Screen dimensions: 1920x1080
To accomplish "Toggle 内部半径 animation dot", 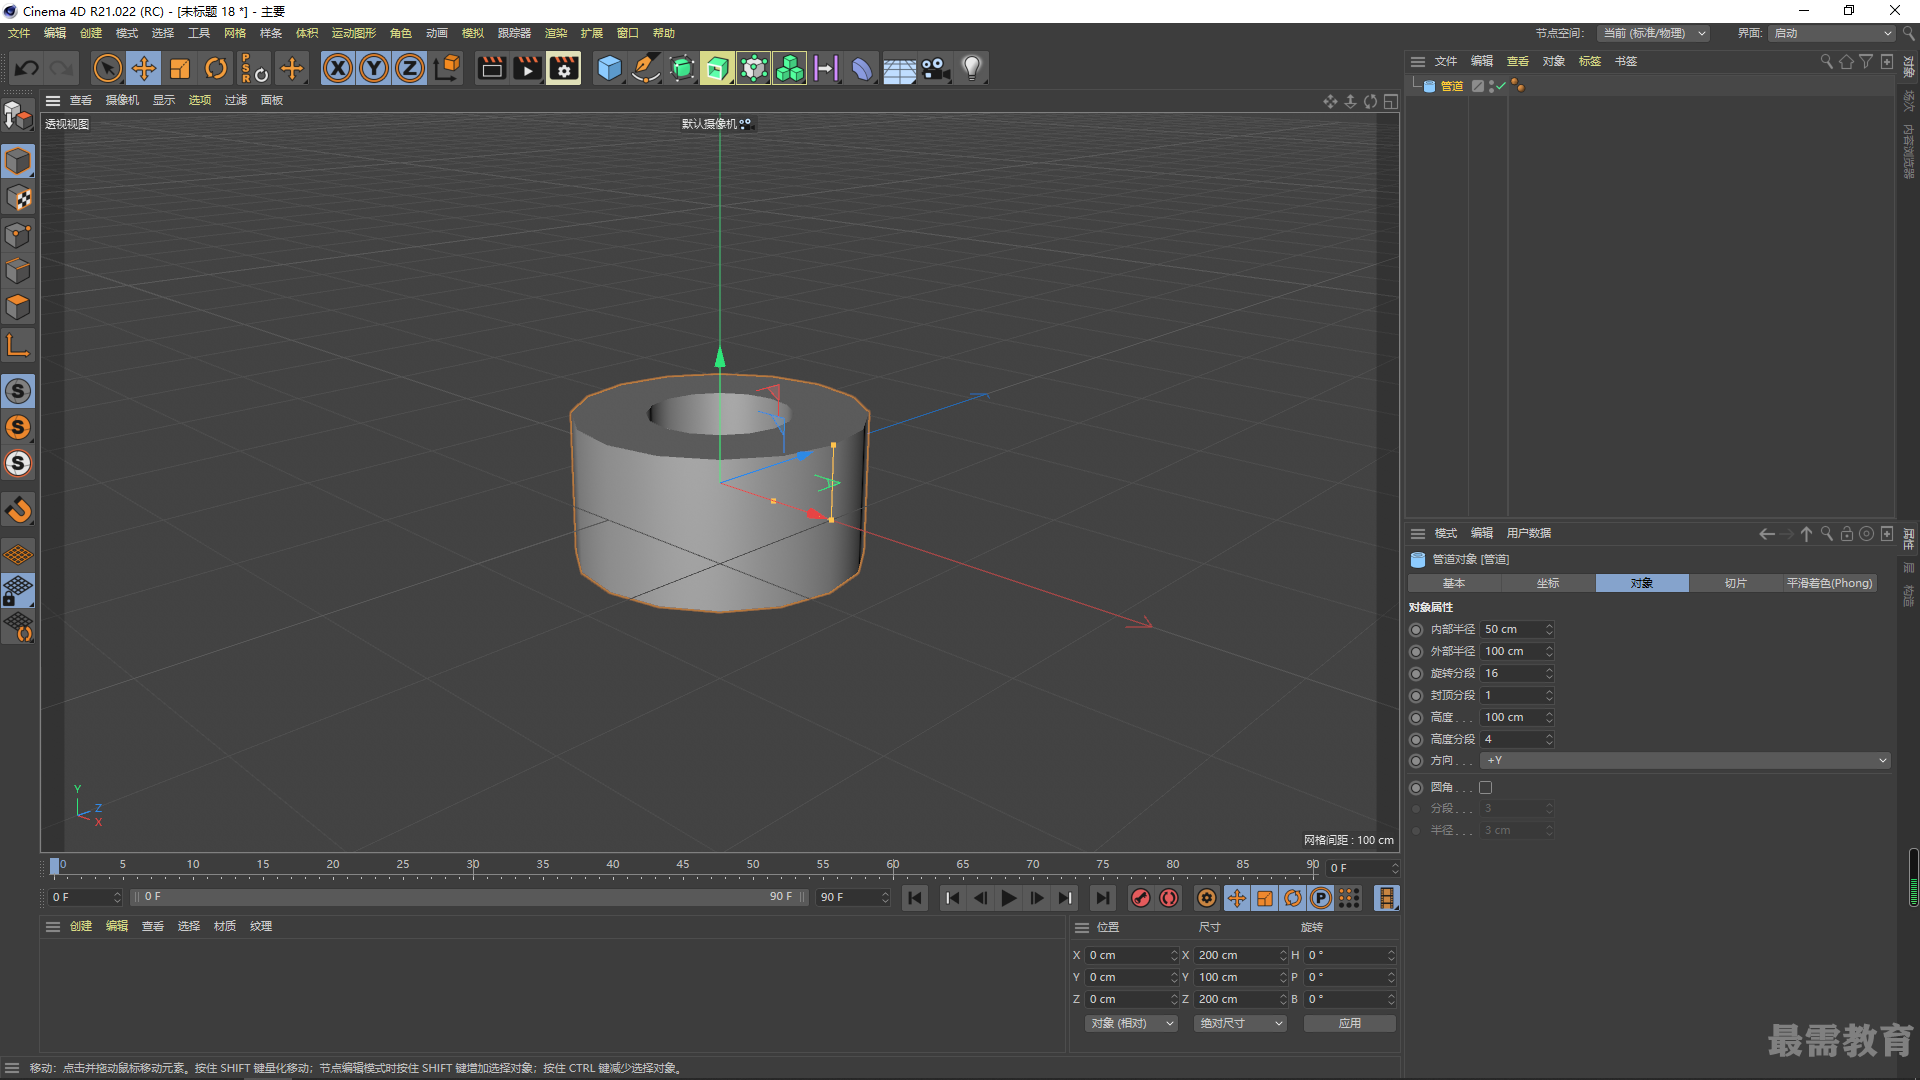I will click(x=1416, y=629).
